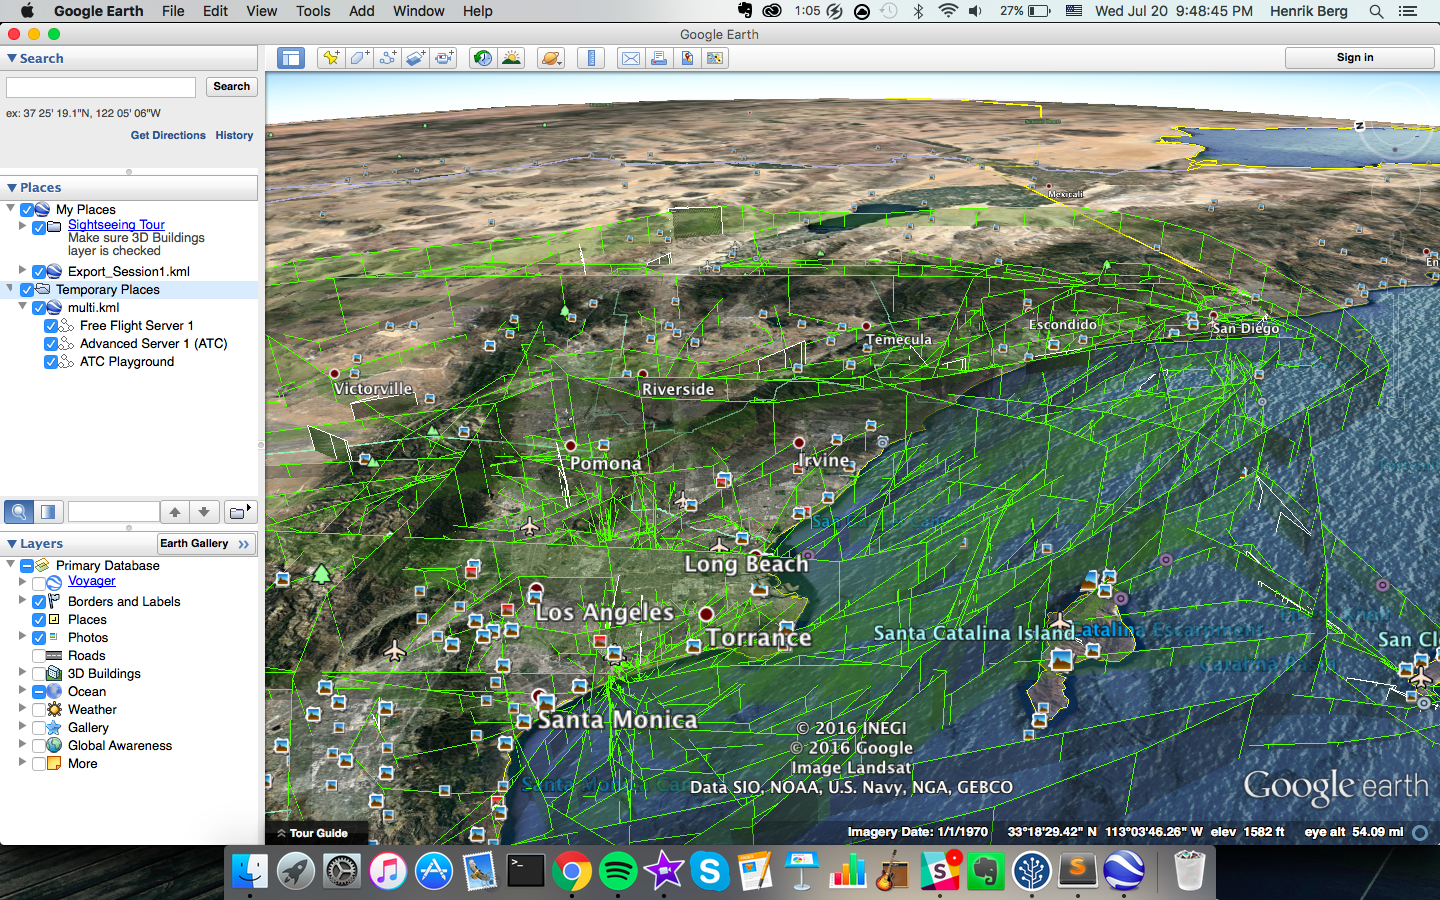This screenshot has height=900, width=1440.
Task: Open the Help menu
Action: pyautogui.click(x=477, y=11)
